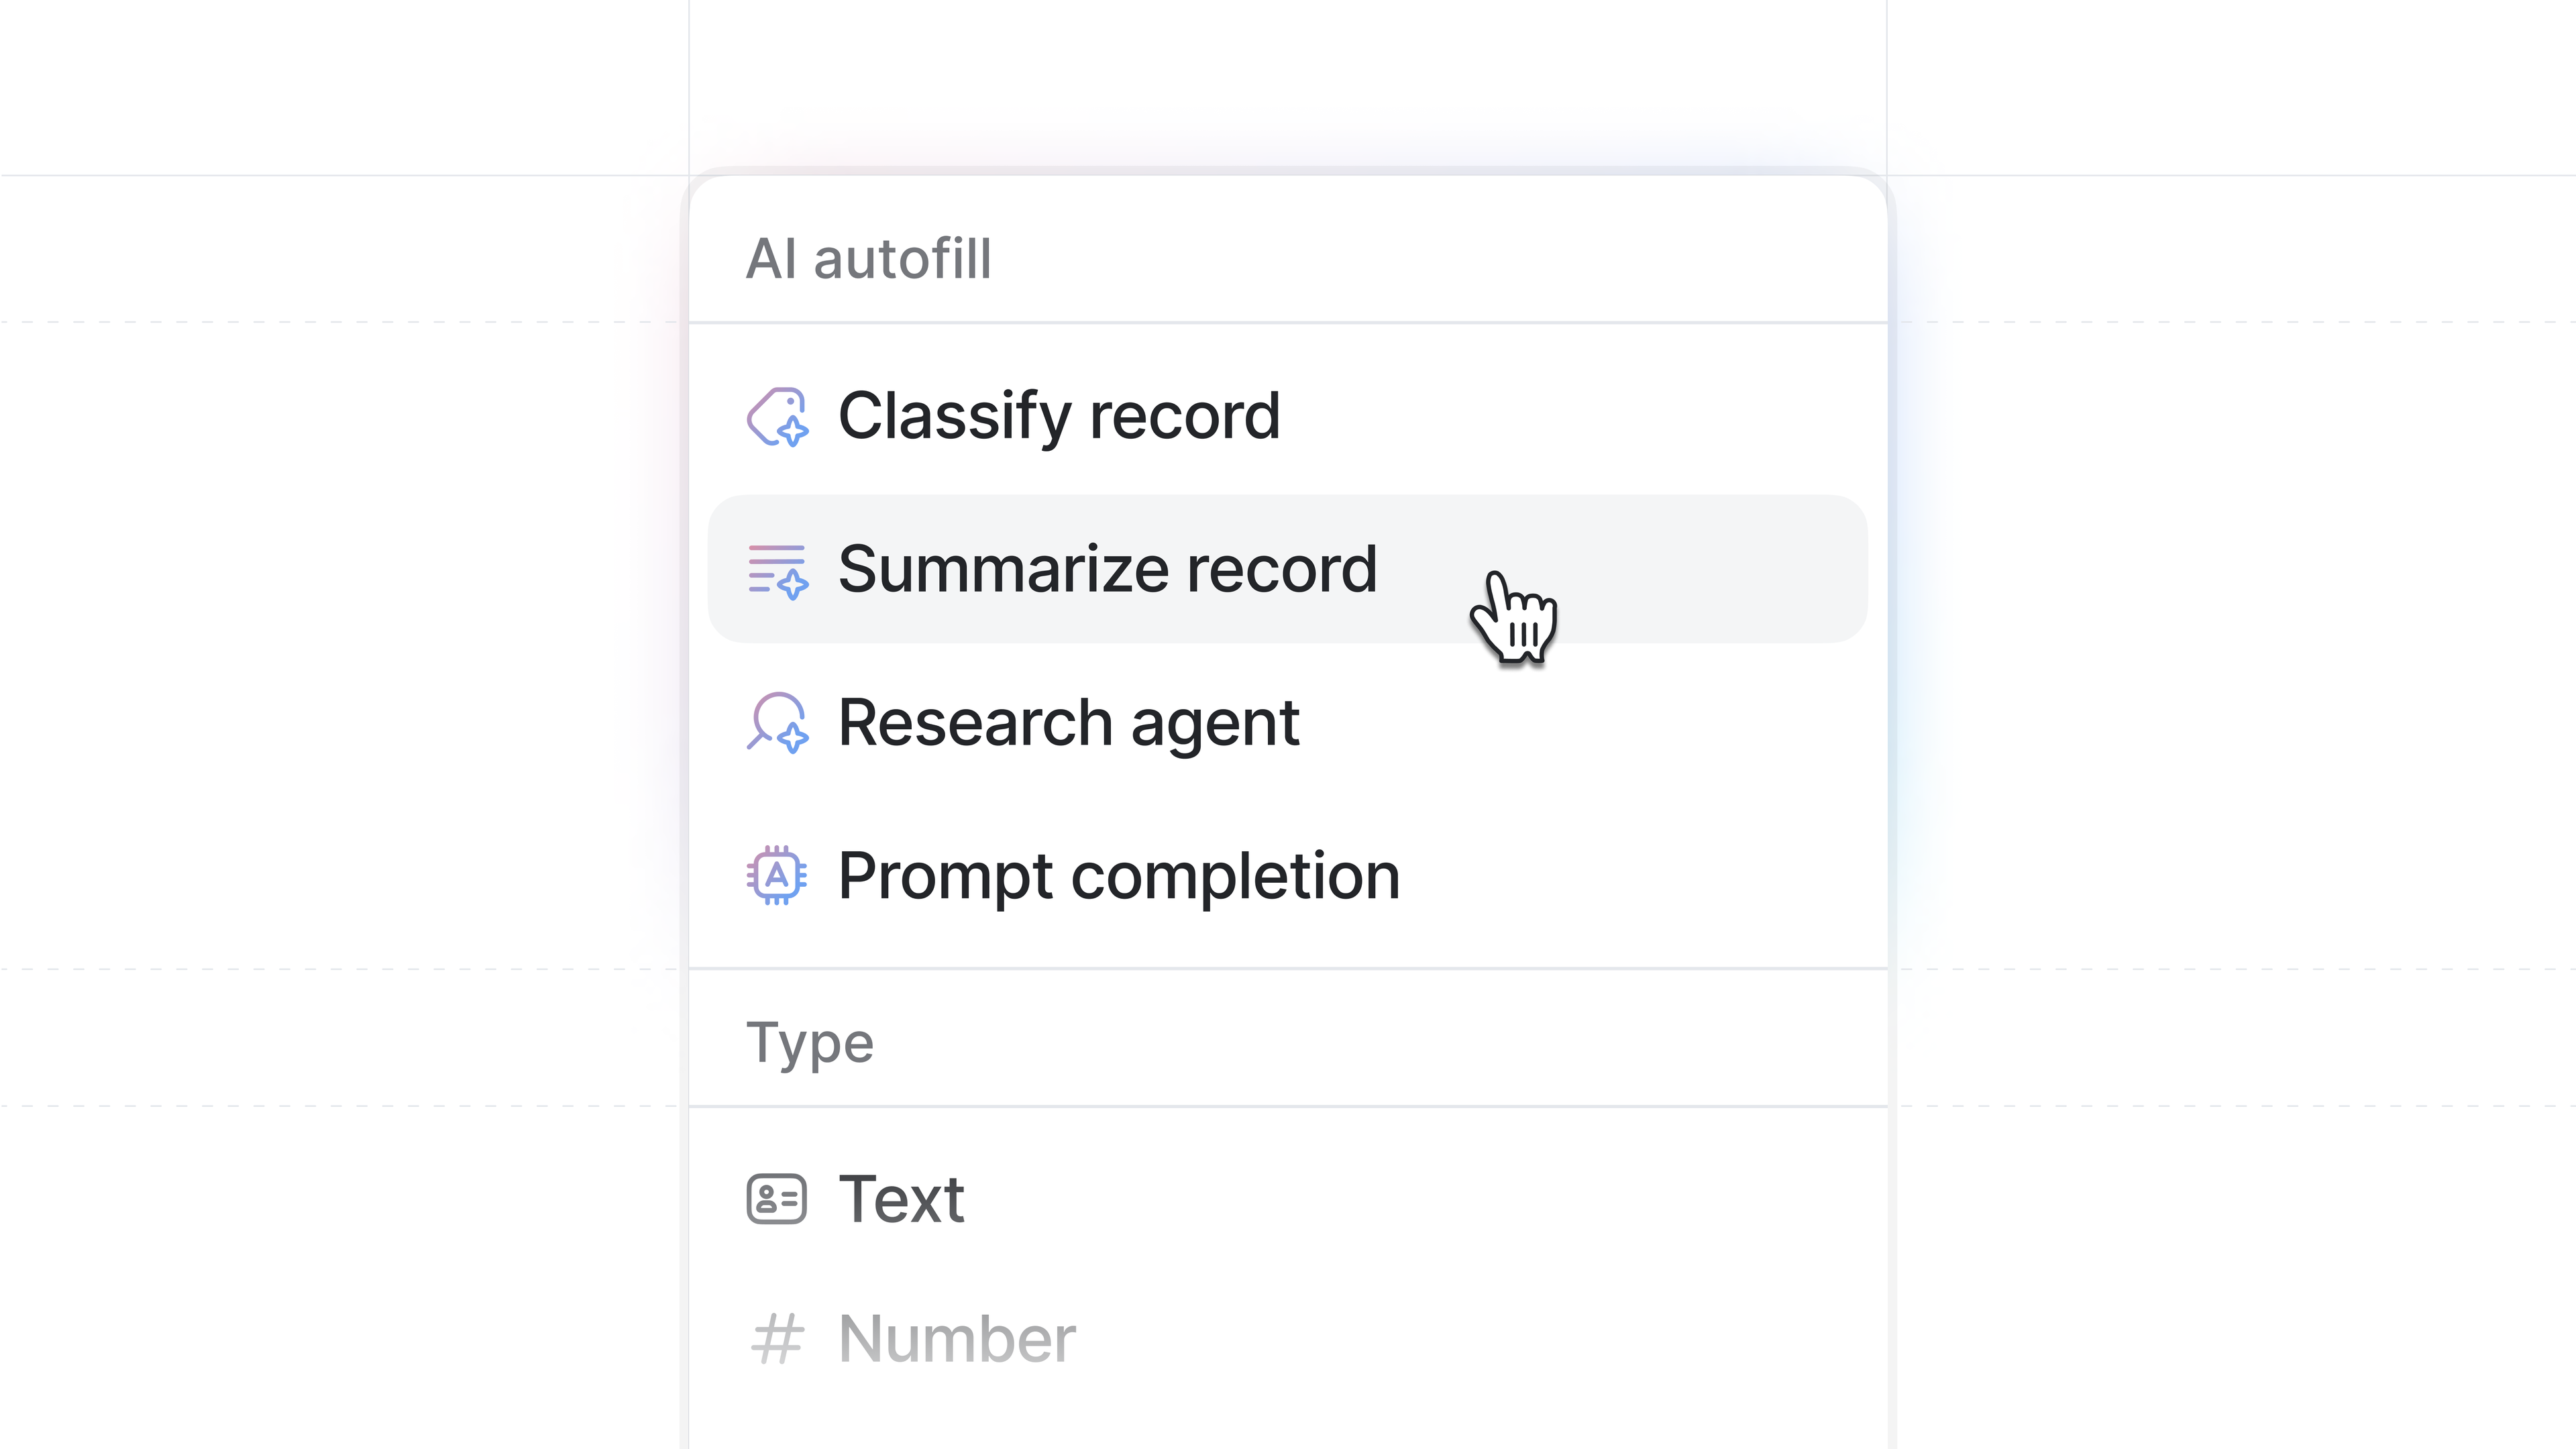Pick the "Research agent" autofill label
Screen dimensions: 2576x1449
(x=1068, y=722)
